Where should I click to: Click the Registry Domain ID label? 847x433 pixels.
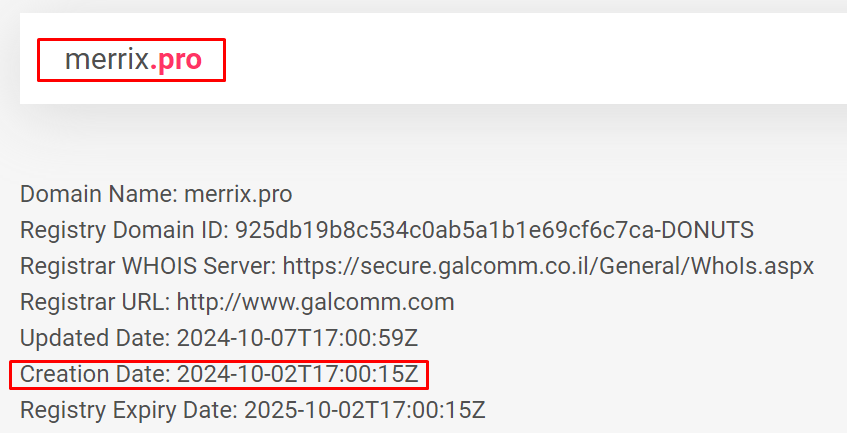(x=124, y=230)
